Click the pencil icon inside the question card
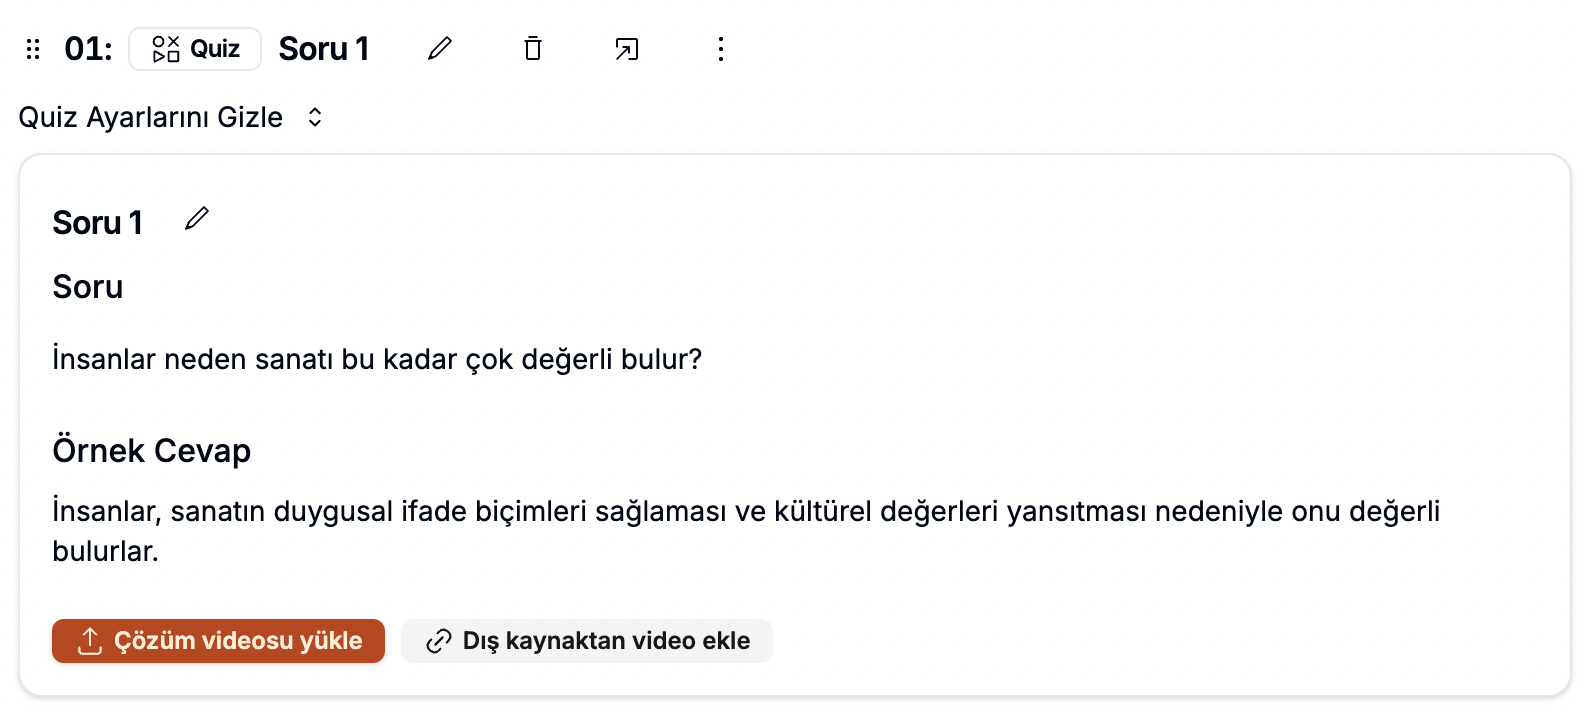This screenshot has width=1588, height=722. [197, 218]
